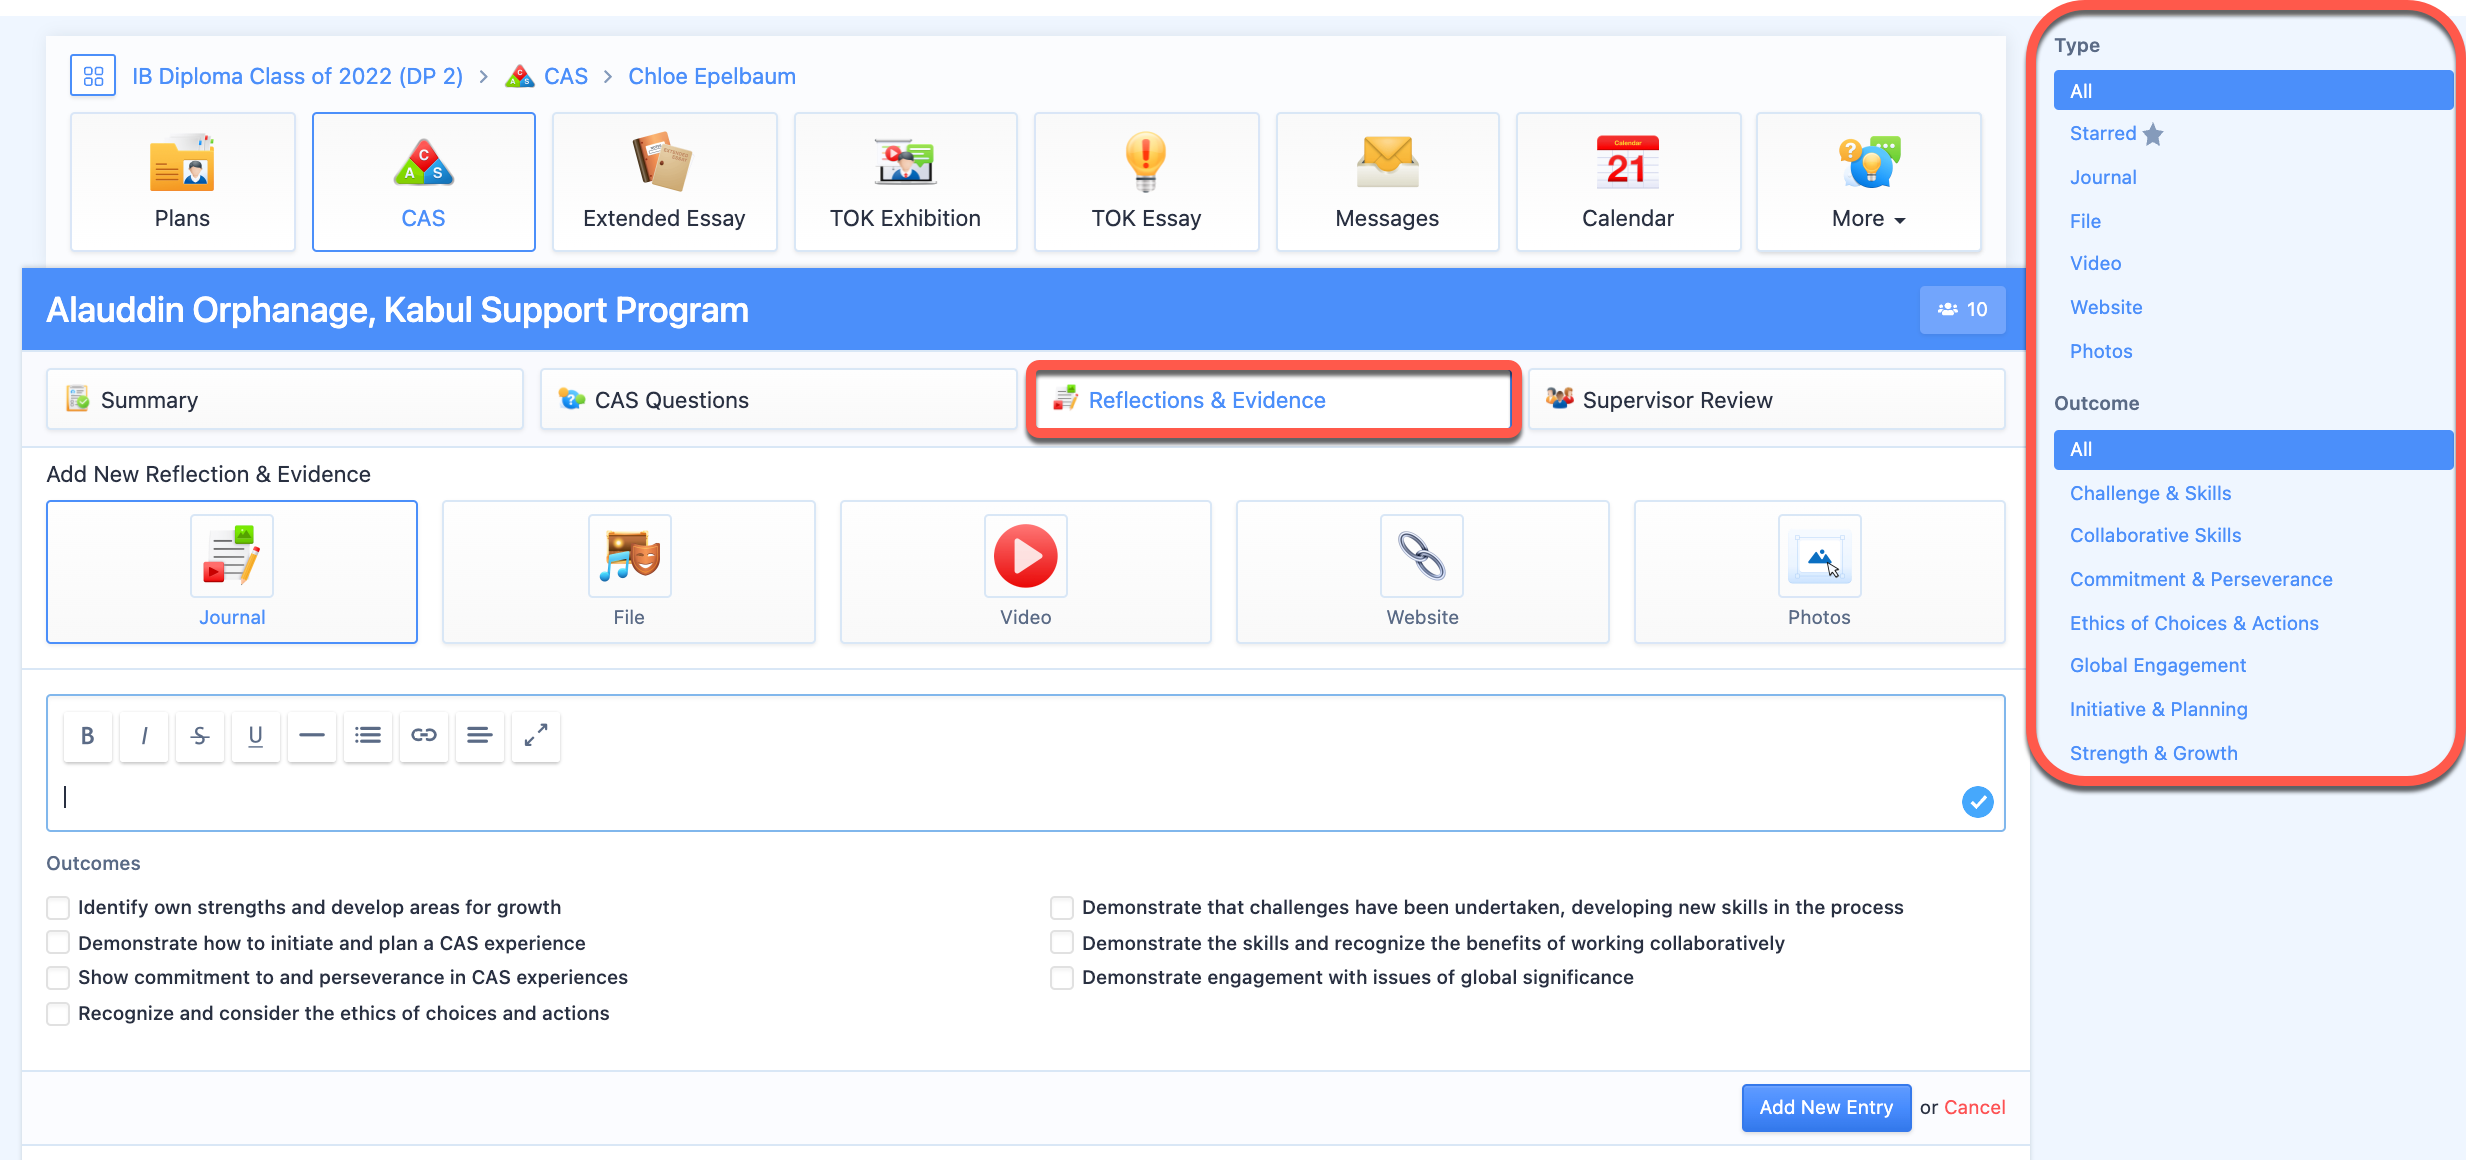
Task: Insert a hyperlink in editor
Action: click(424, 736)
